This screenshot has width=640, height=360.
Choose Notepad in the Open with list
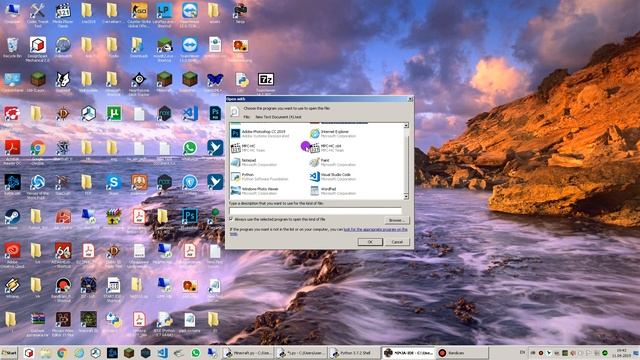click(254, 162)
